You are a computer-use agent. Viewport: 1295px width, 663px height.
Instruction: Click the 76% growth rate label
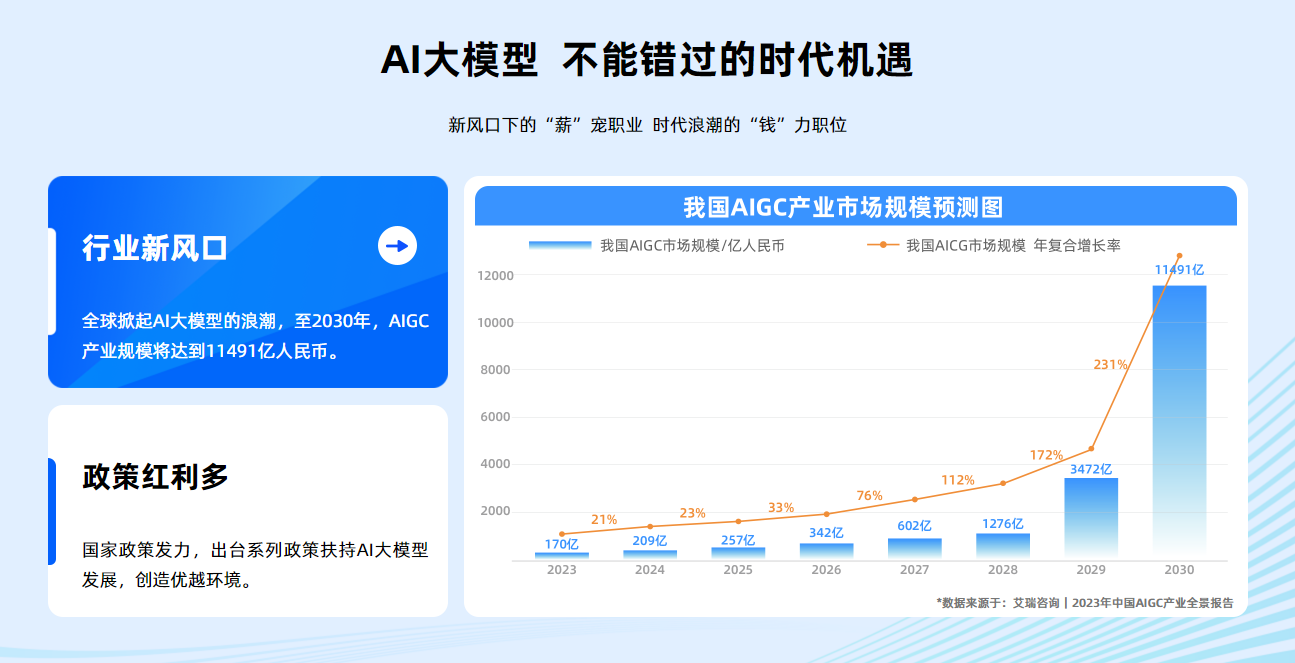[870, 496]
